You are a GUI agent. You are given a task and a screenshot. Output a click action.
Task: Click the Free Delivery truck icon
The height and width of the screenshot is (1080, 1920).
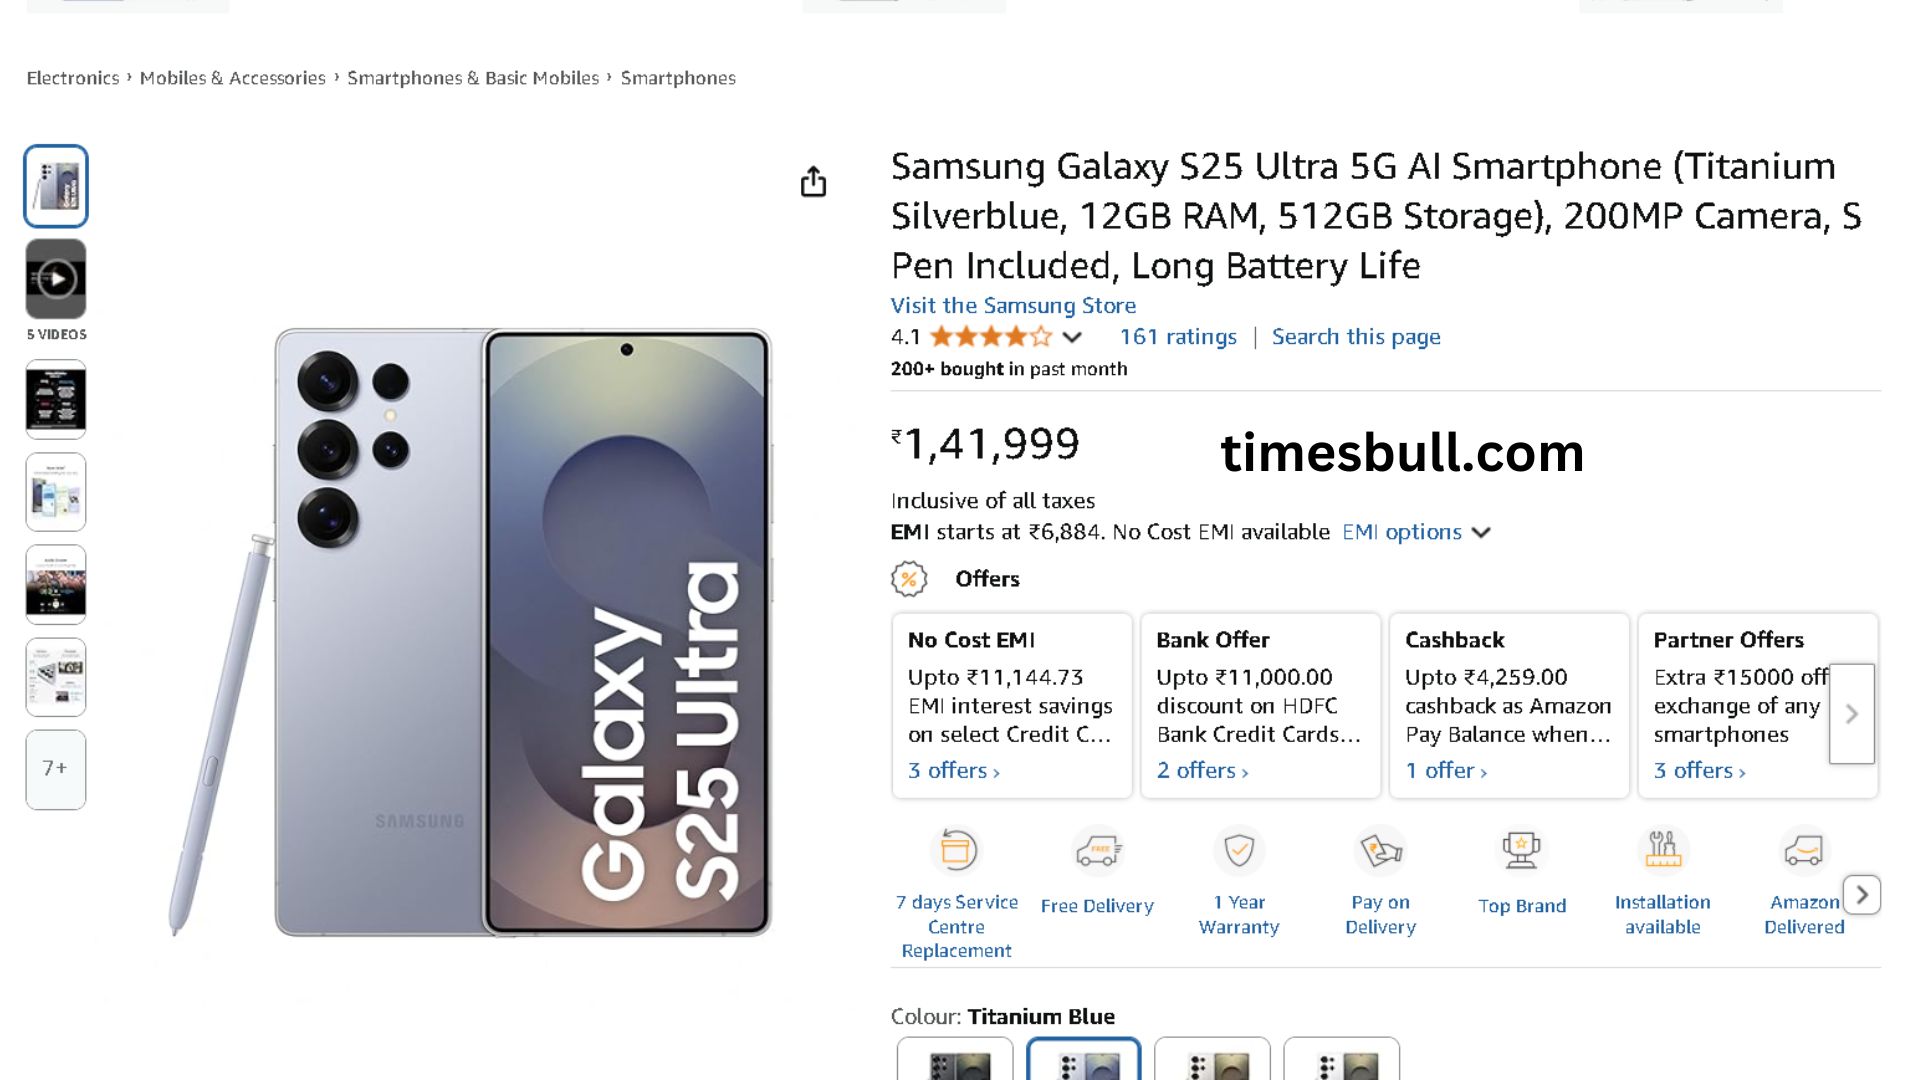tap(1098, 851)
